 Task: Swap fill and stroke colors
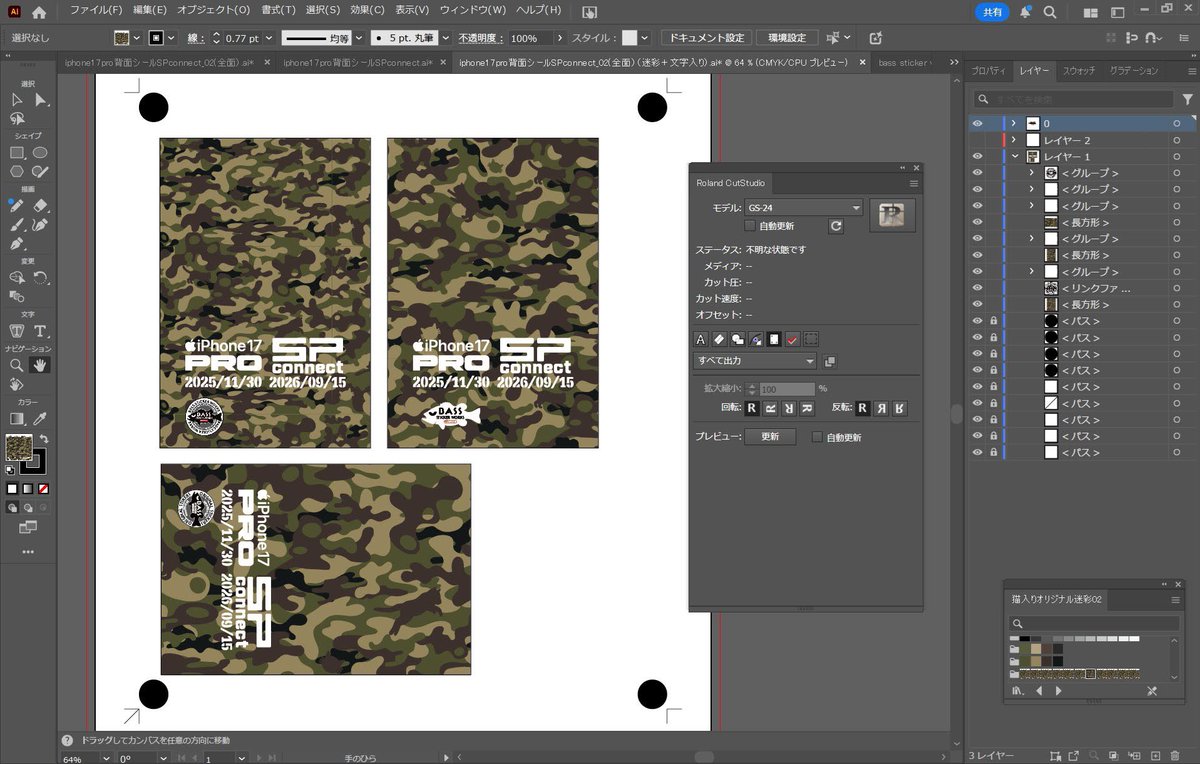[44, 439]
